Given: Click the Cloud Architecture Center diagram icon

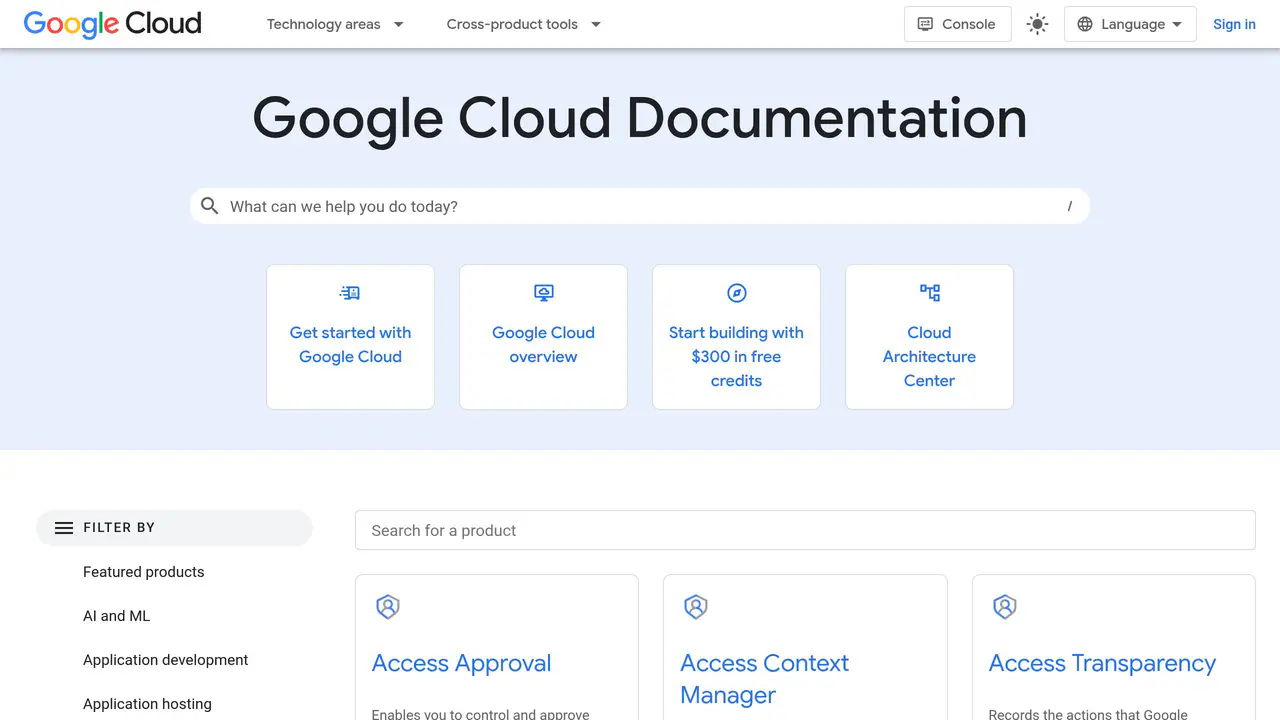Looking at the screenshot, I should 929,293.
